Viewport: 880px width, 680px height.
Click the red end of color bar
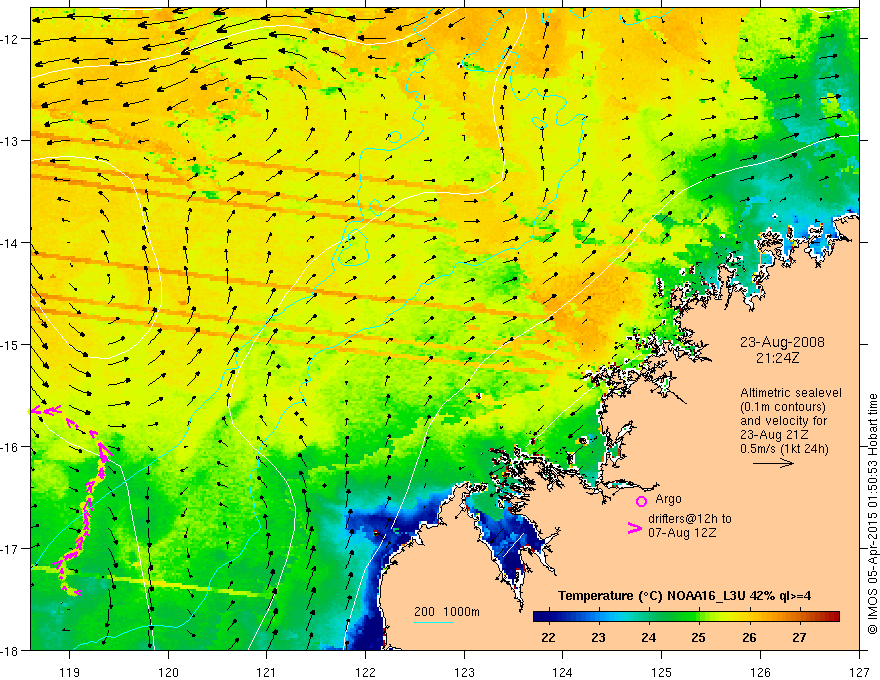pyautogui.click(x=832, y=616)
